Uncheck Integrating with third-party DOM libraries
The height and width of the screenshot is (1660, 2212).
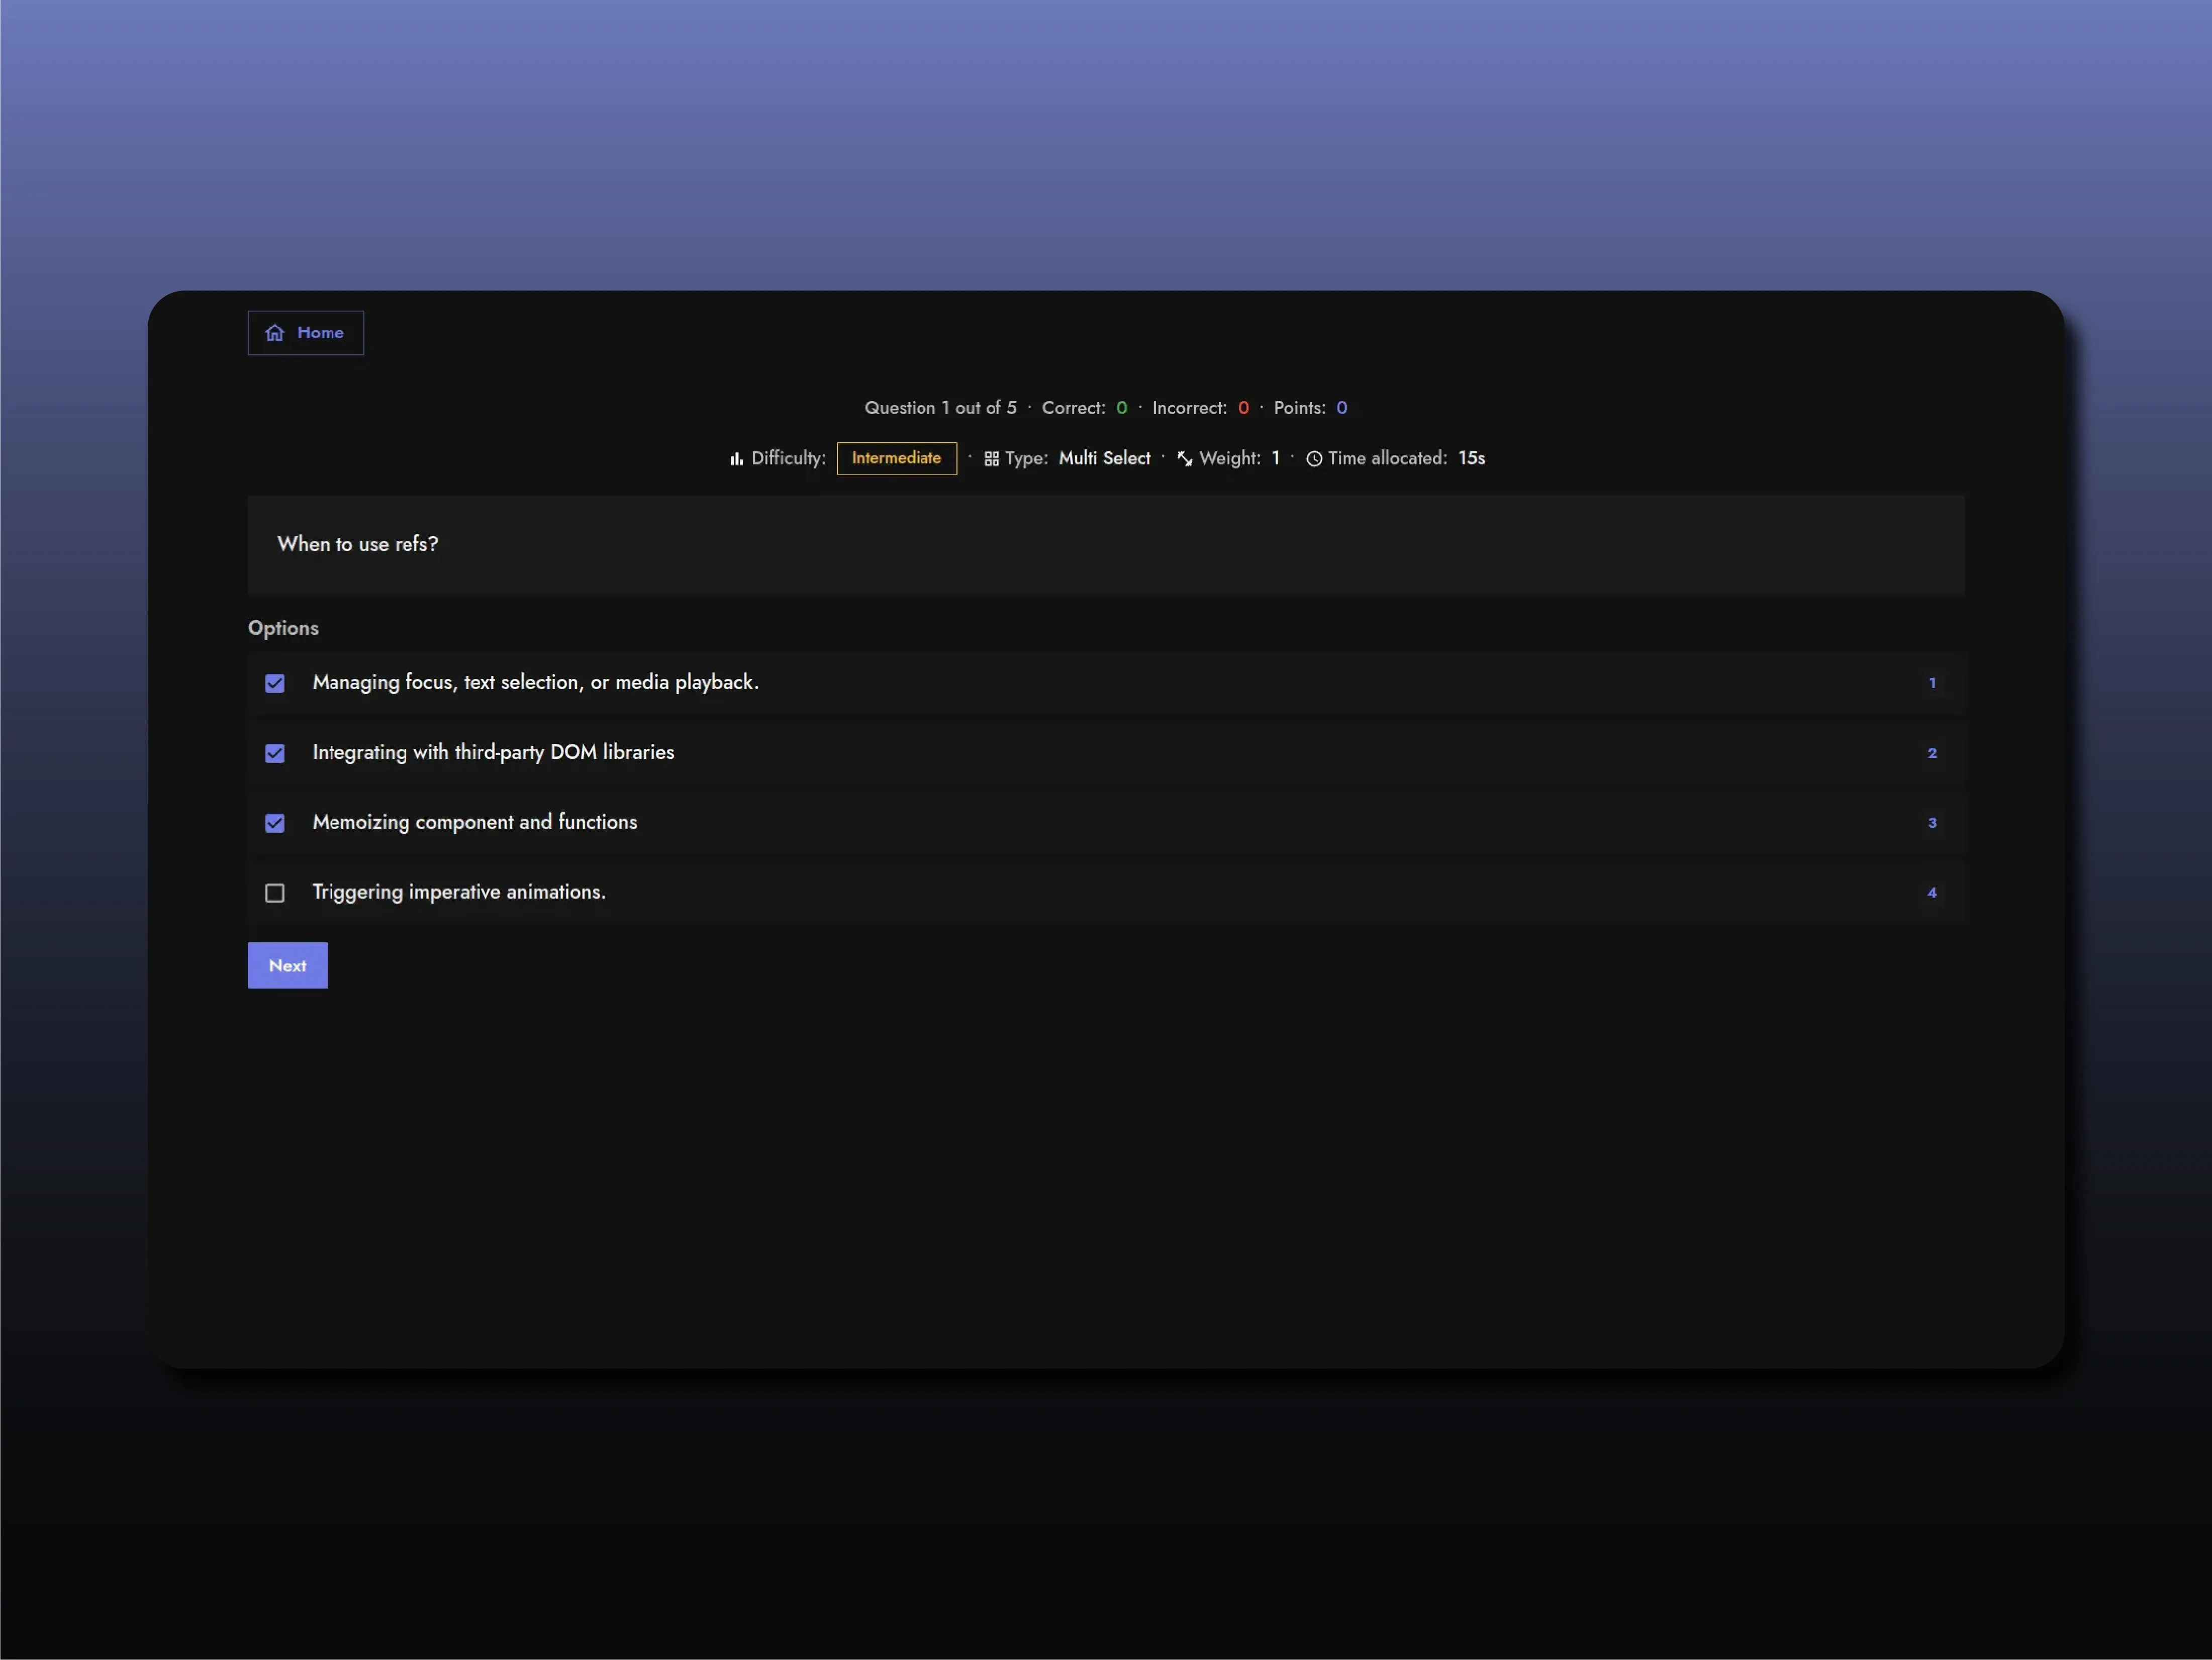[x=275, y=753]
